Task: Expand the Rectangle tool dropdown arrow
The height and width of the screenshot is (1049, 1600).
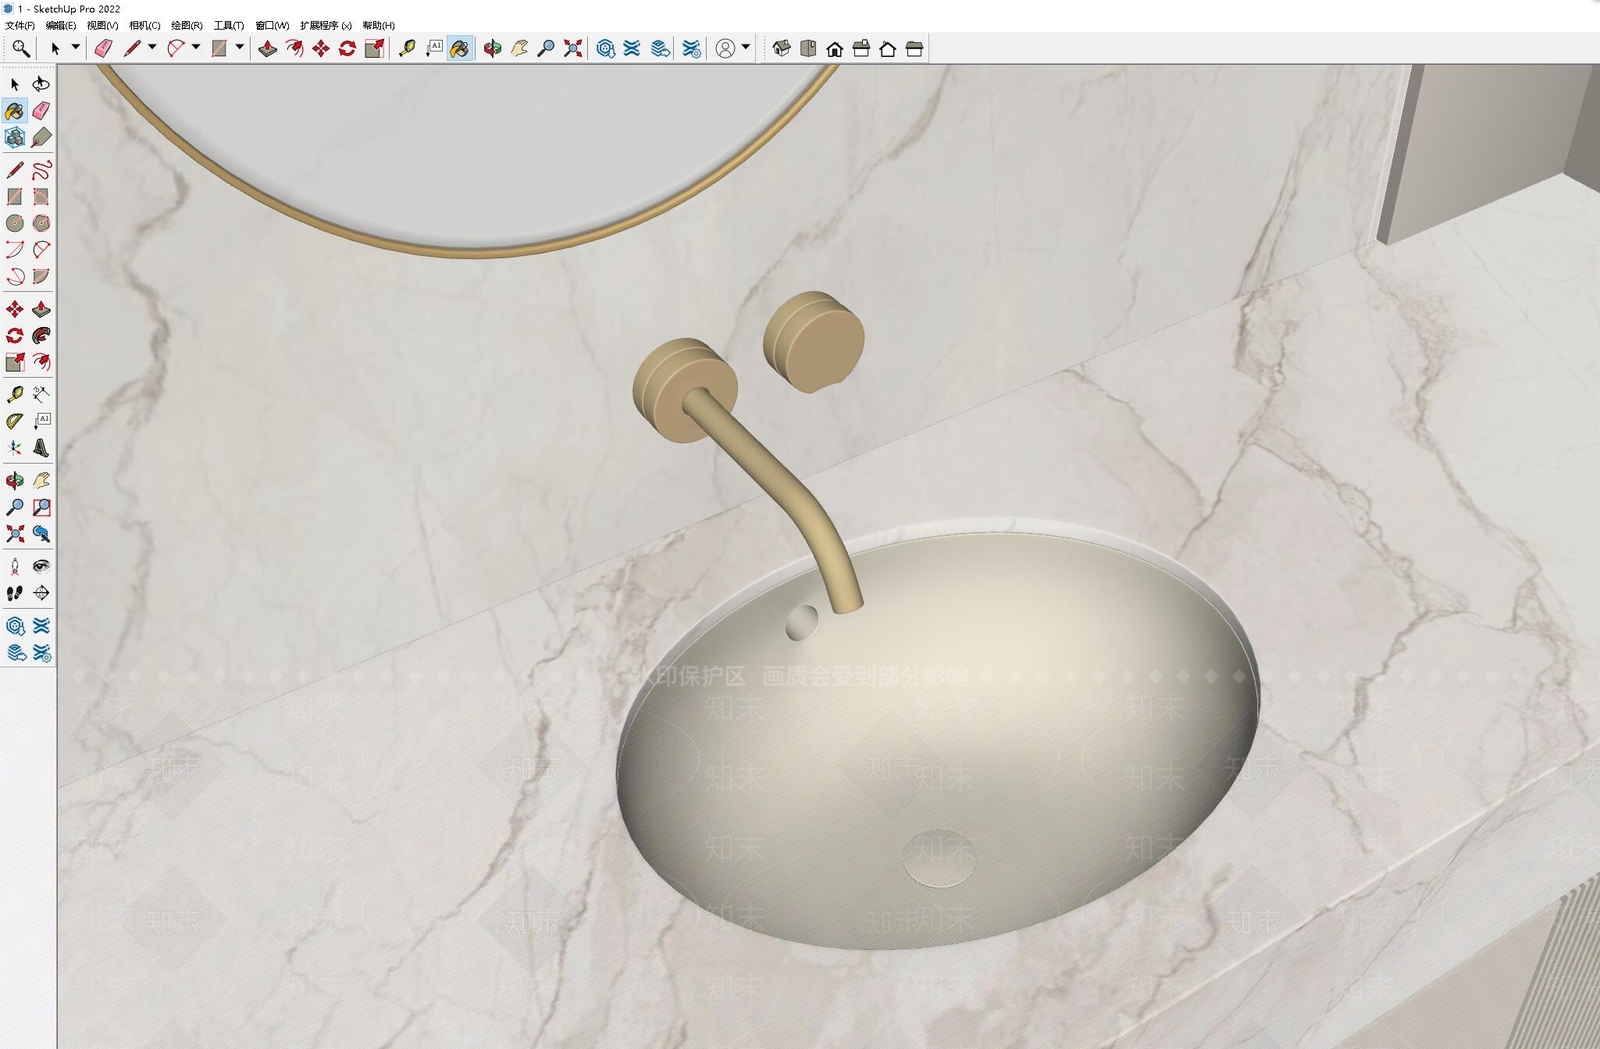Action: point(240,47)
